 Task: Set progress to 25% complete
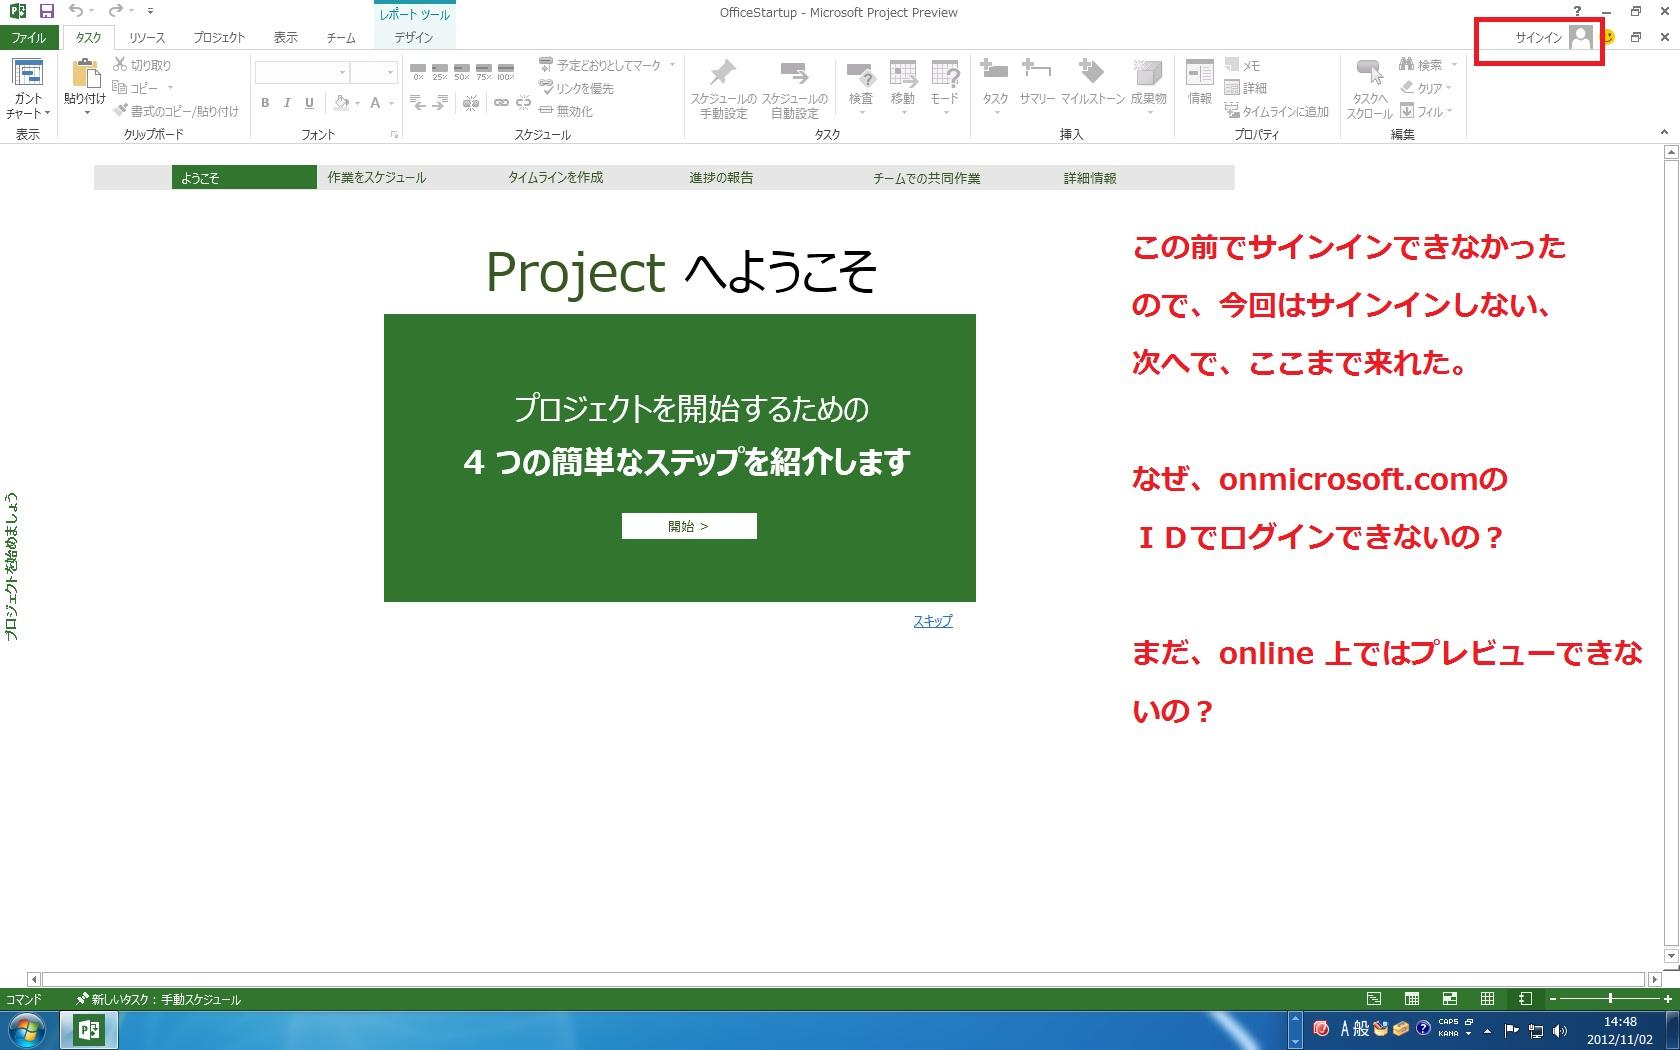[x=440, y=71]
